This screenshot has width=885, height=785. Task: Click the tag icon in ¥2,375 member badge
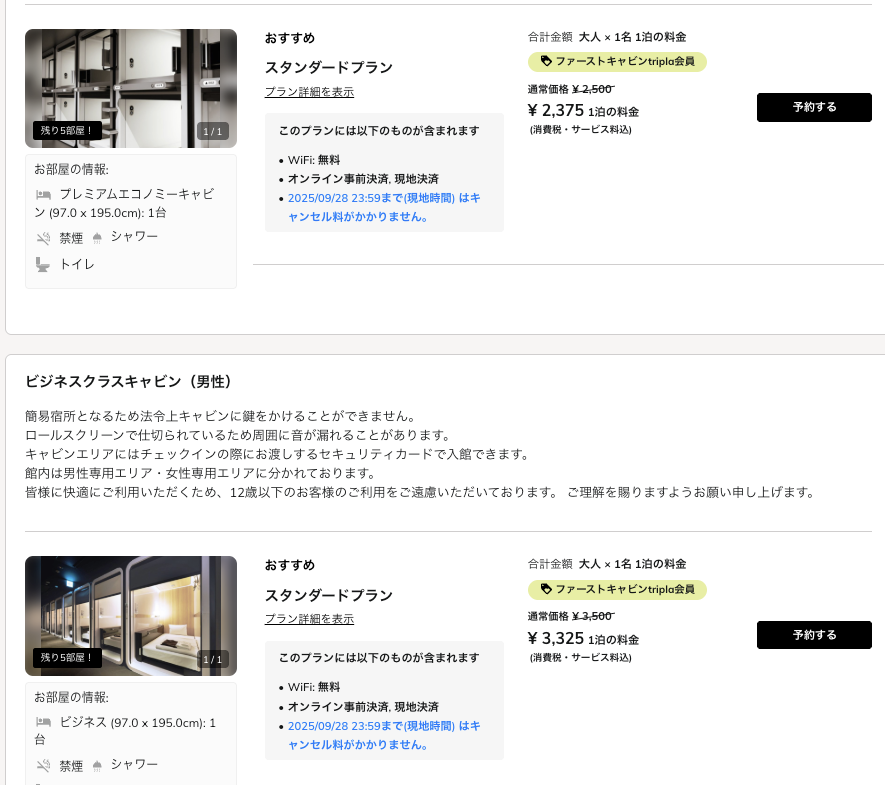[x=546, y=61]
